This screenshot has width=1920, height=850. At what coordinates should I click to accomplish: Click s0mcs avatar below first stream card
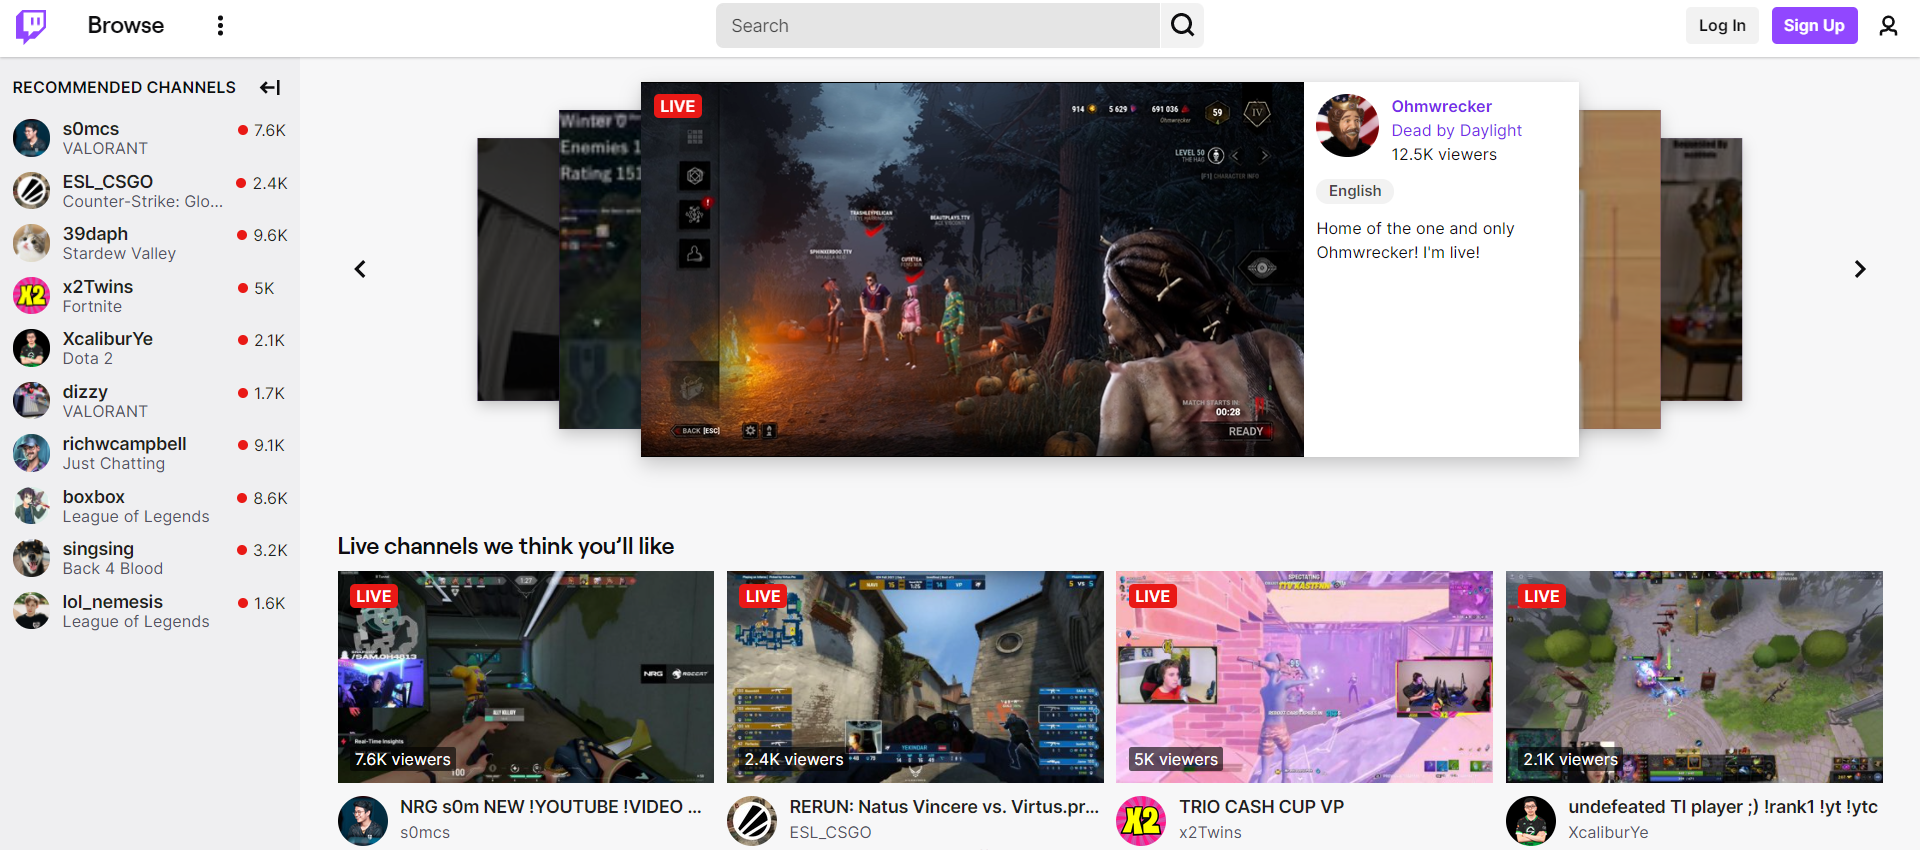click(x=363, y=821)
